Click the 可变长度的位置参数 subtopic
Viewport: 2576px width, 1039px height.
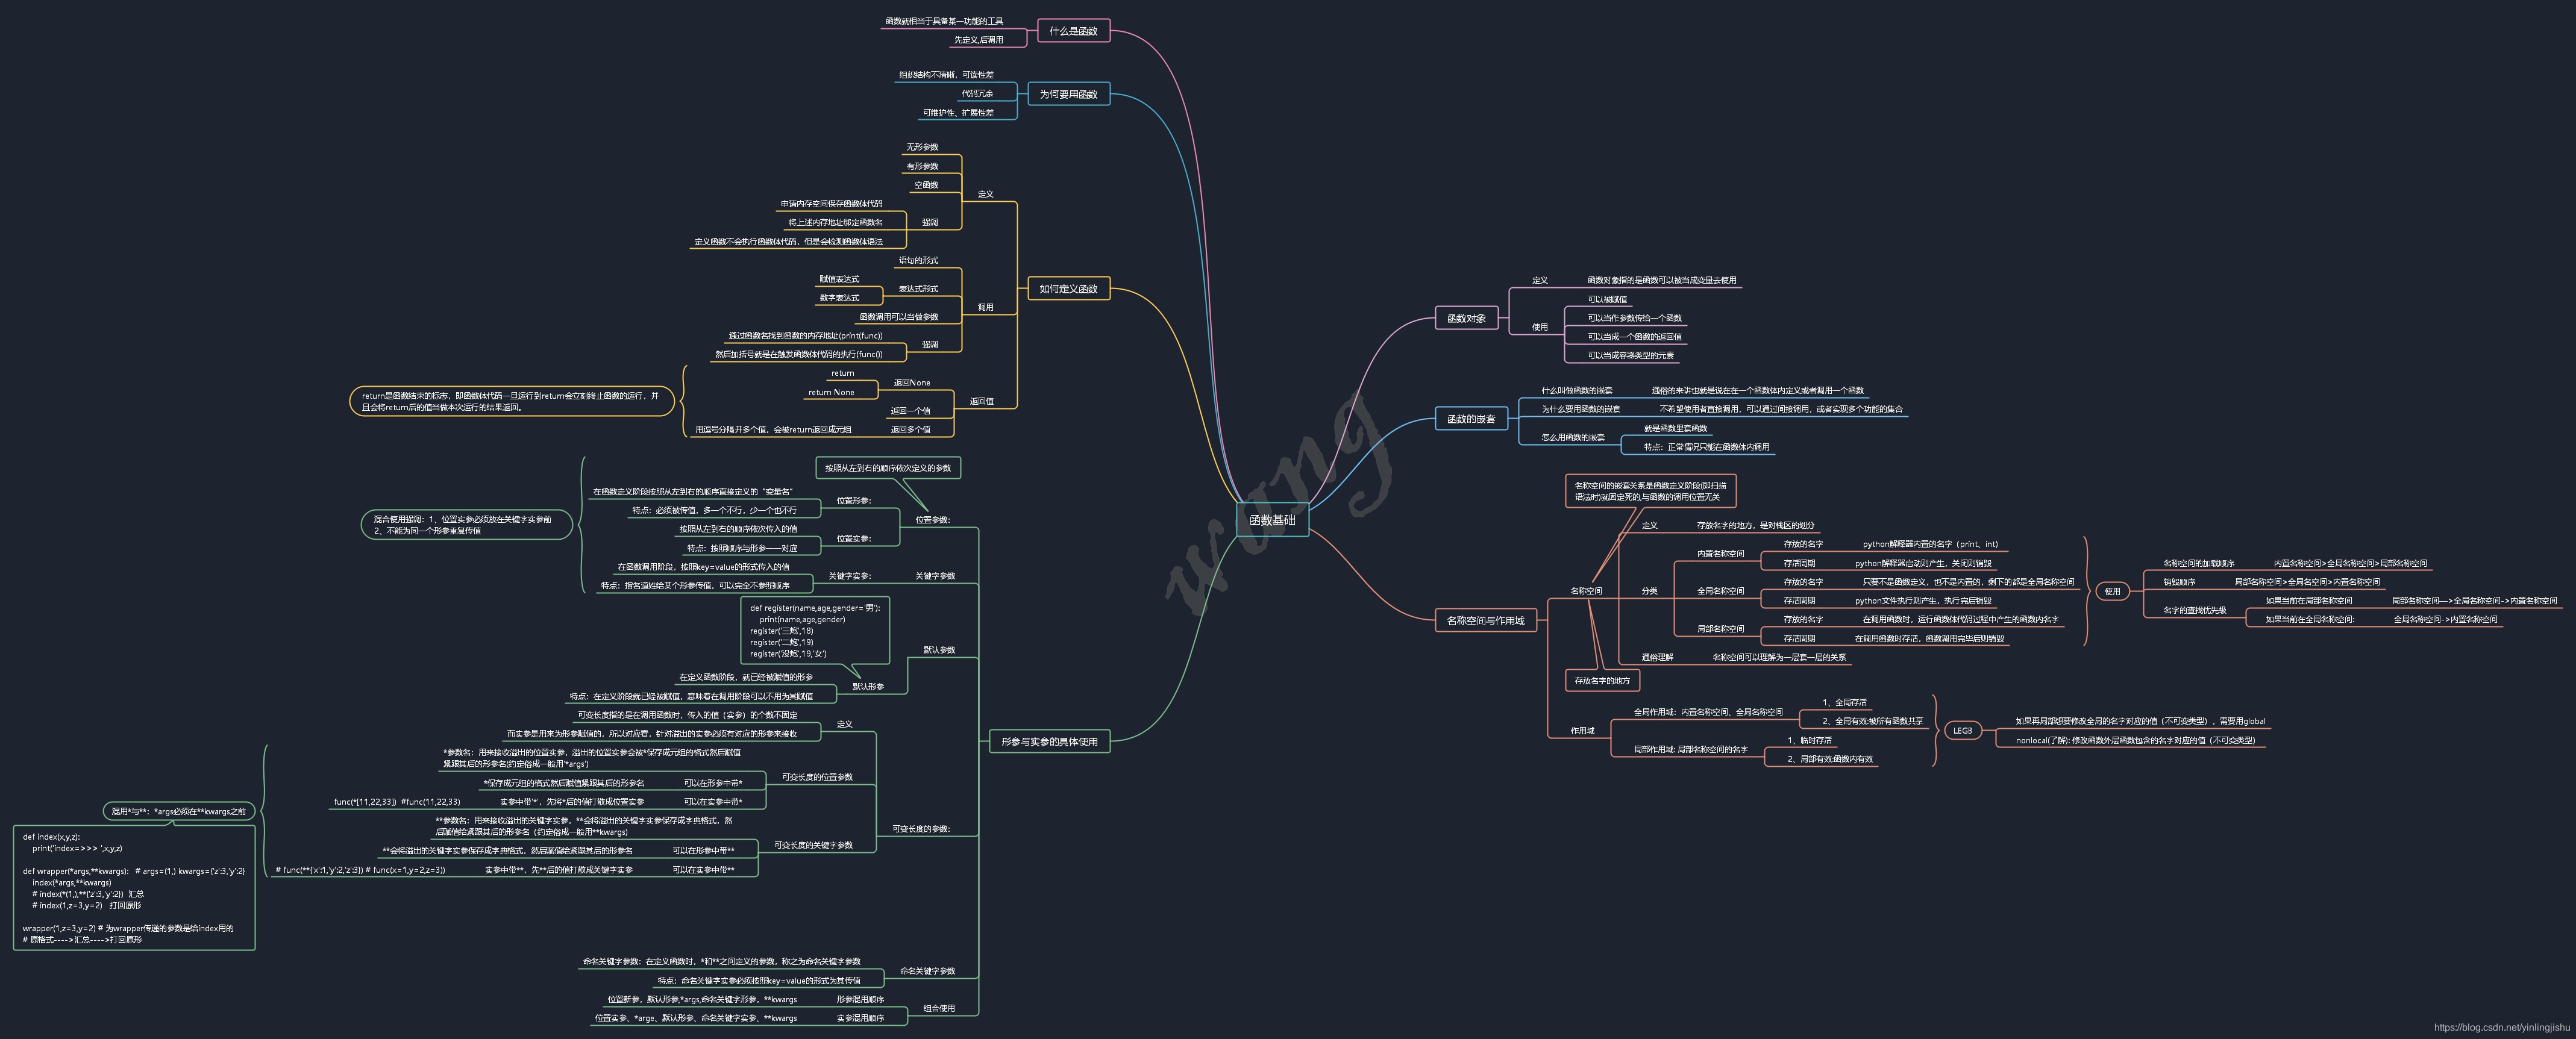coord(817,777)
